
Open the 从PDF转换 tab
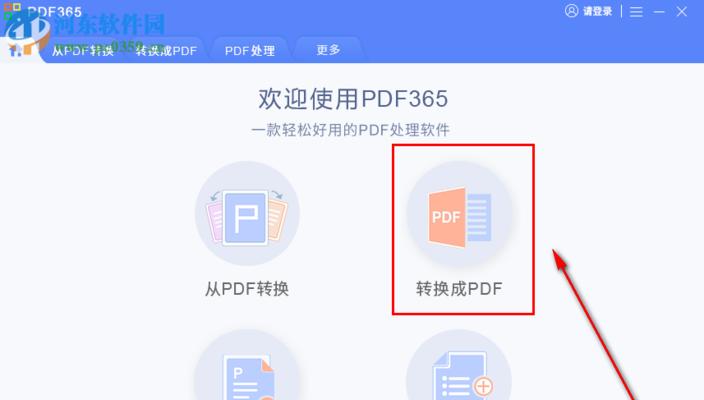(x=83, y=50)
